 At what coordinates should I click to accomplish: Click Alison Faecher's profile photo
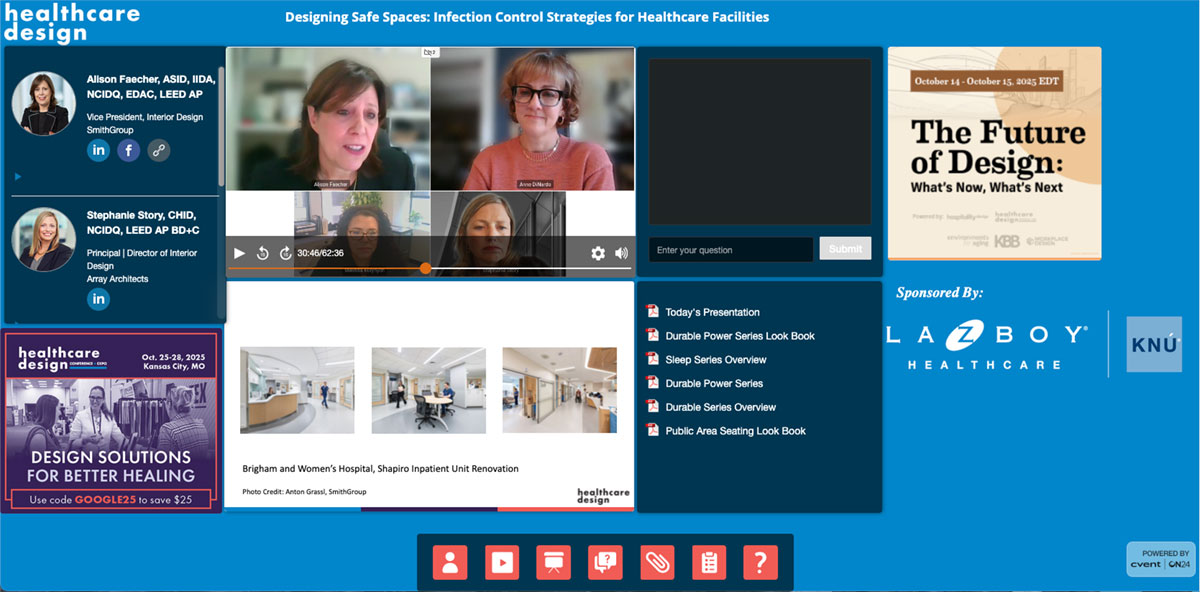pos(43,104)
